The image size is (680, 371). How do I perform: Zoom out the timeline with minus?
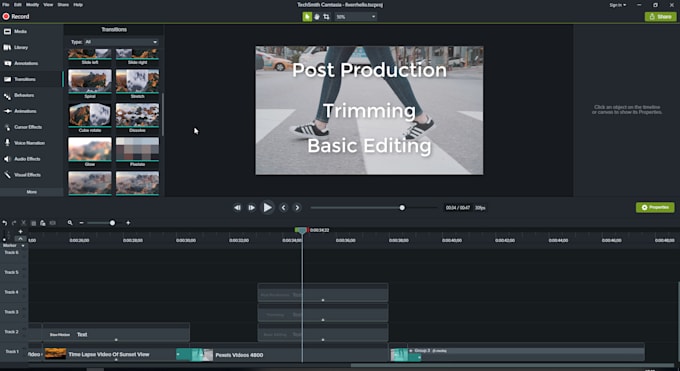82,223
